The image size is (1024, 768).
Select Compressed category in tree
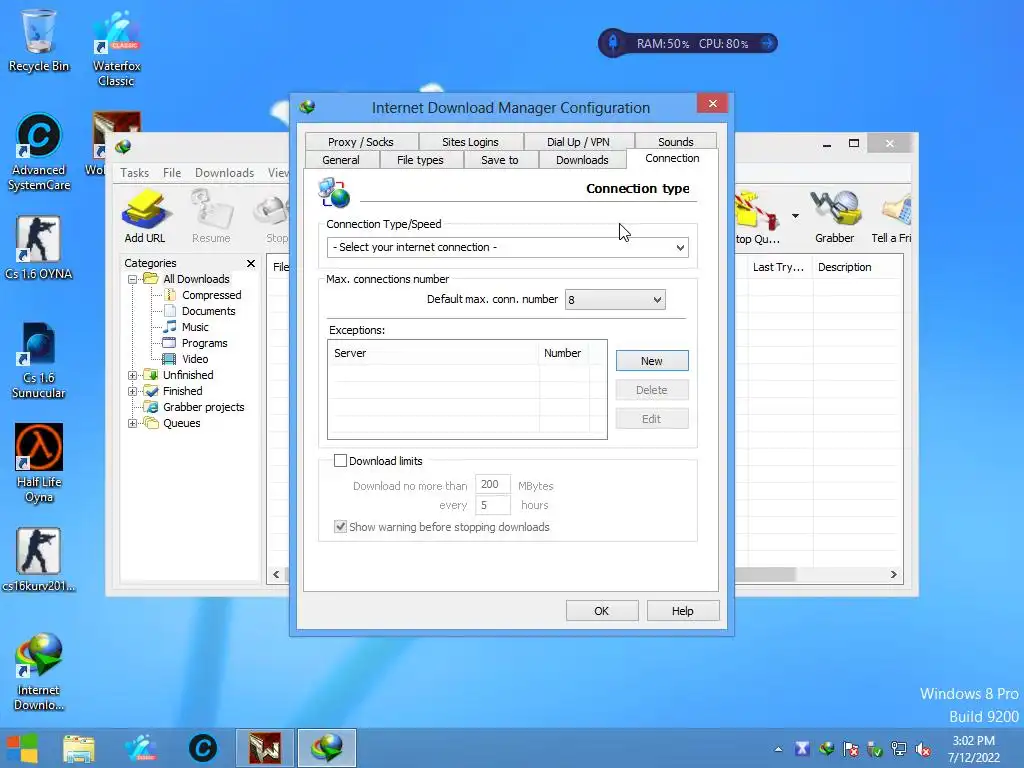pyautogui.click(x=212, y=295)
